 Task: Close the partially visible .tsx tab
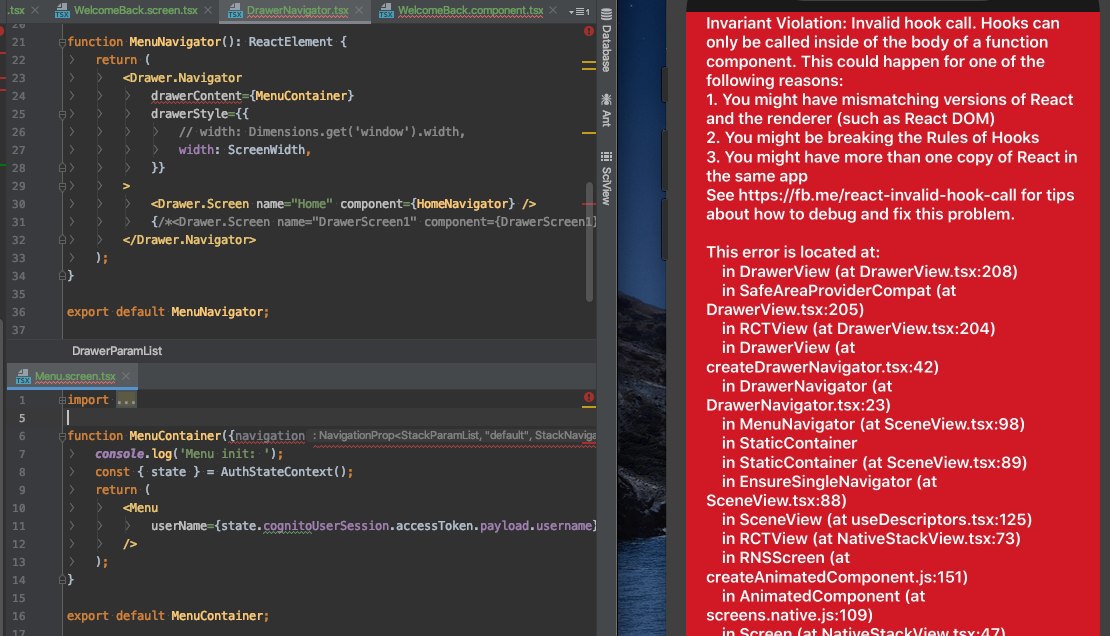click(x=35, y=10)
